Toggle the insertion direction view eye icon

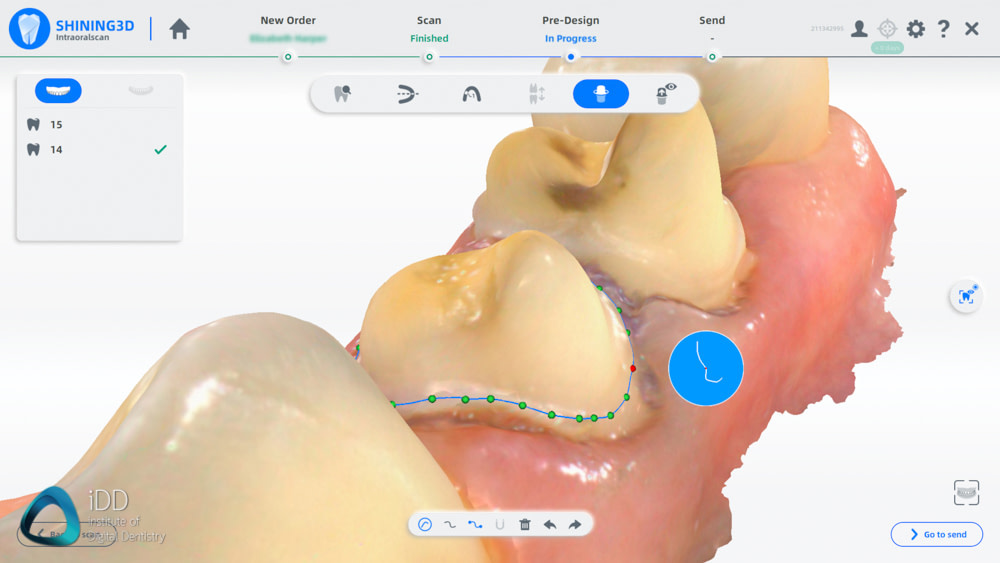tap(666, 94)
